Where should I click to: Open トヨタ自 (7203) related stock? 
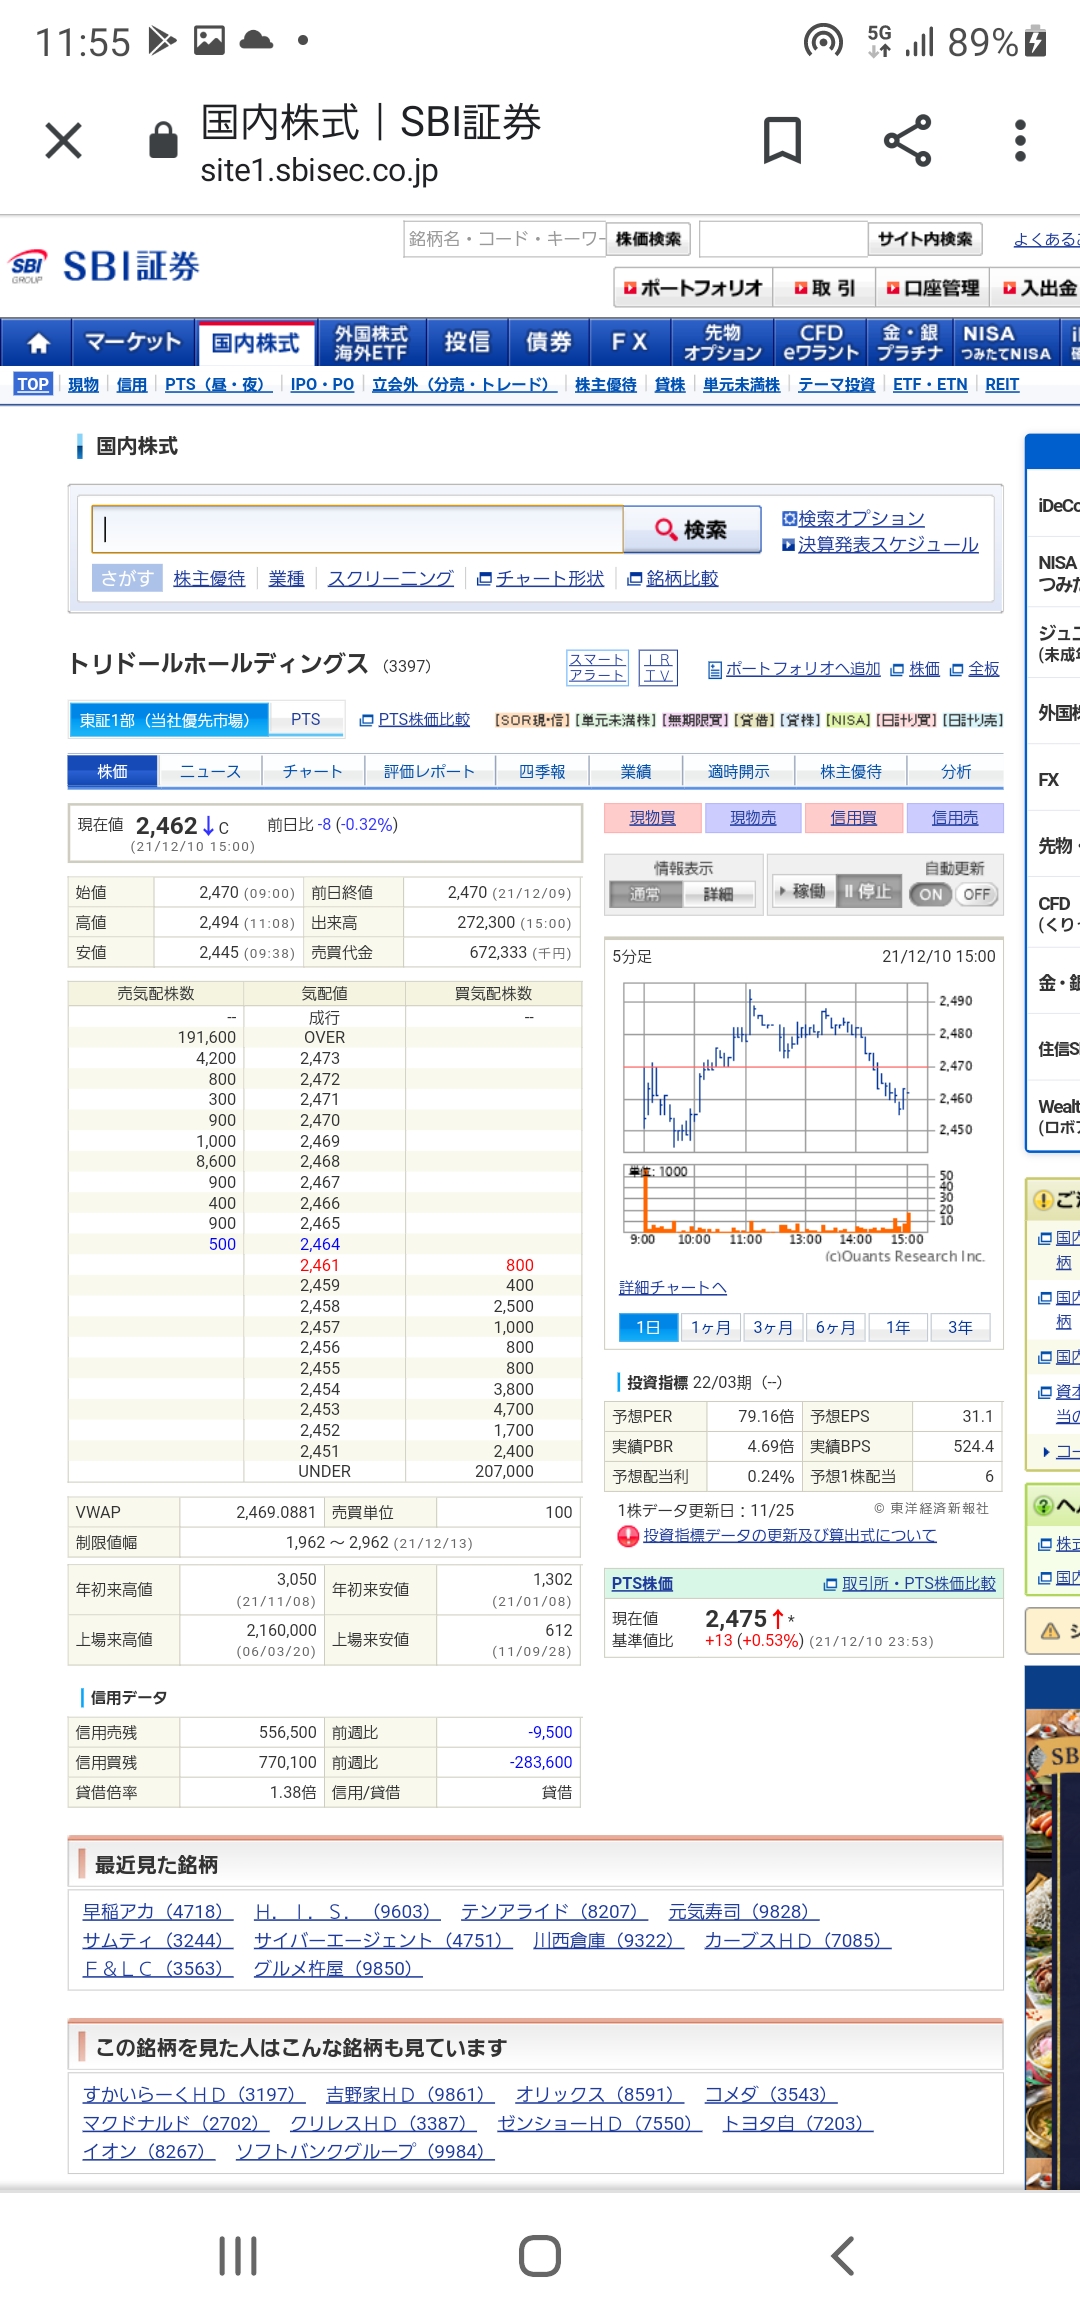click(798, 2122)
